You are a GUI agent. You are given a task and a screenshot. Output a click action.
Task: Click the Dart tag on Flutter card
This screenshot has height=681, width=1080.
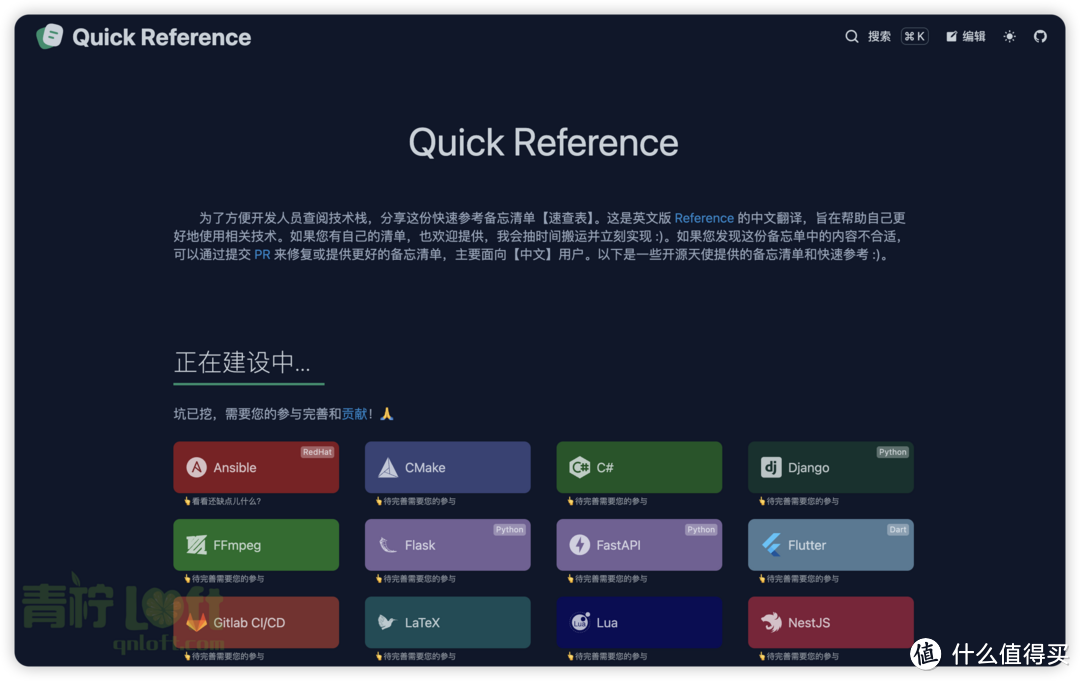click(897, 530)
